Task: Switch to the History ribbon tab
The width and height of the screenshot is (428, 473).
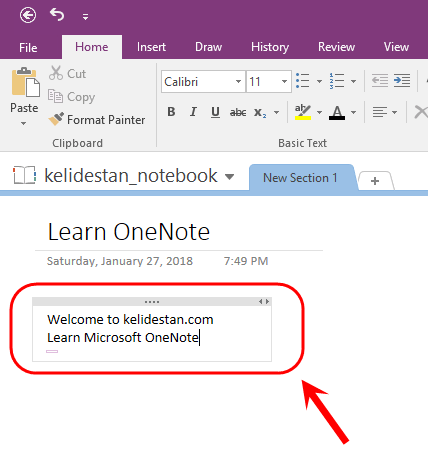Action: click(270, 47)
